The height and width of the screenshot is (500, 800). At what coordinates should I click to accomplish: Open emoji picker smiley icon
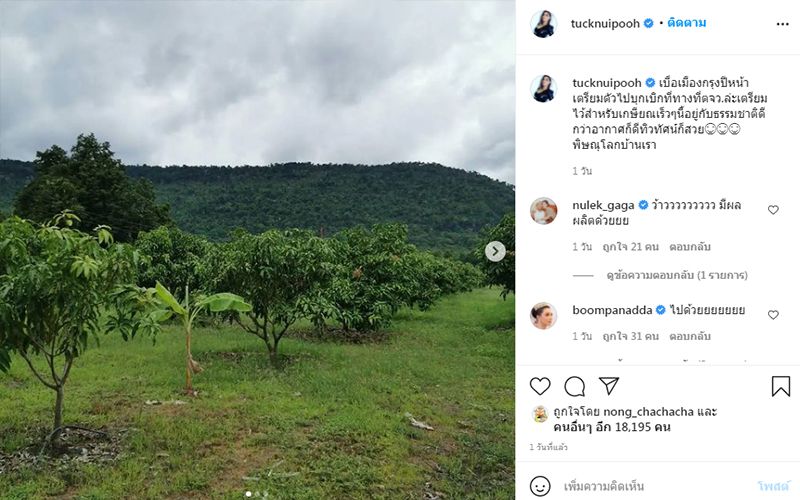pyautogui.click(x=540, y=486)
